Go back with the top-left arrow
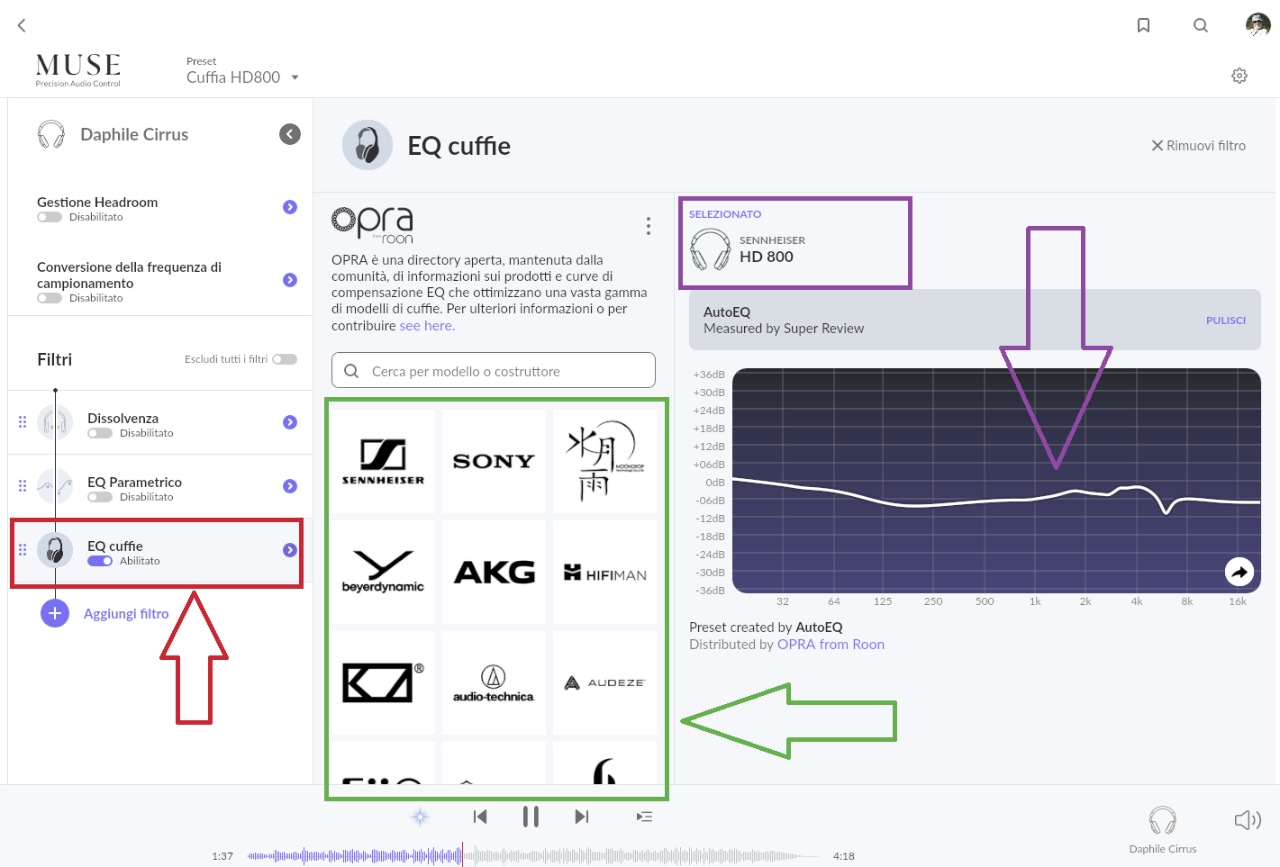This screenshot has width=1280, height=867. point(22,26)
